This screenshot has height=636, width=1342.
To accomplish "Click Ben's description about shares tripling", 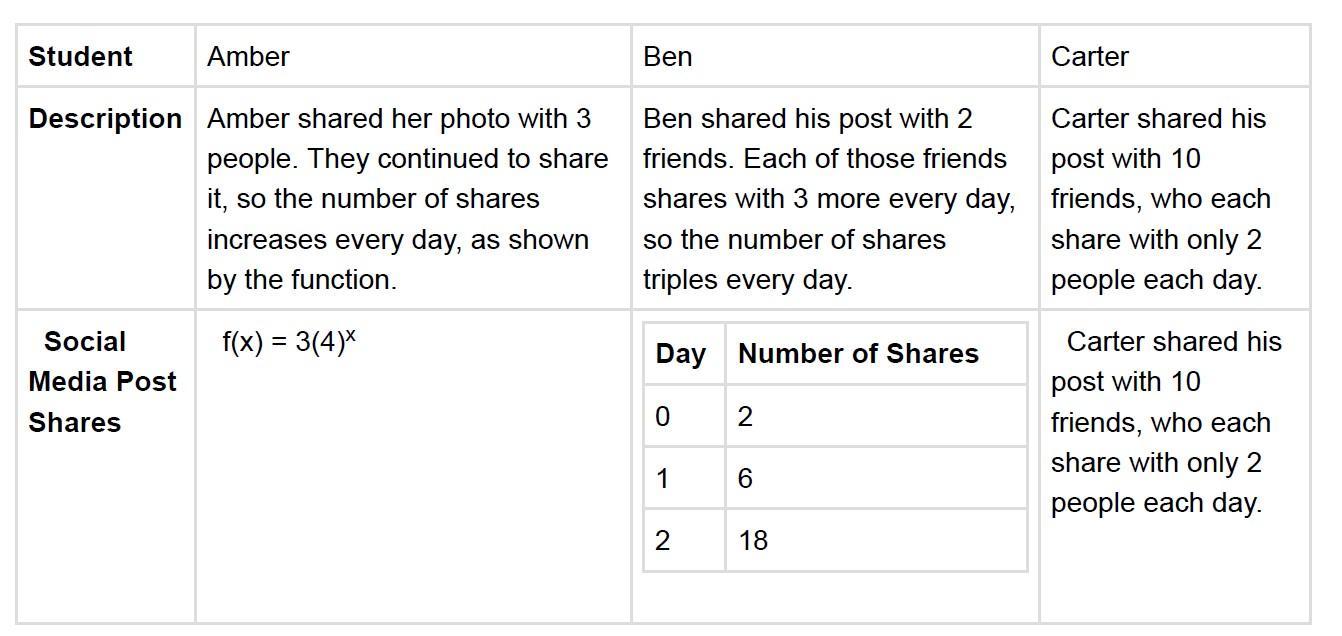I will point(829,199).
